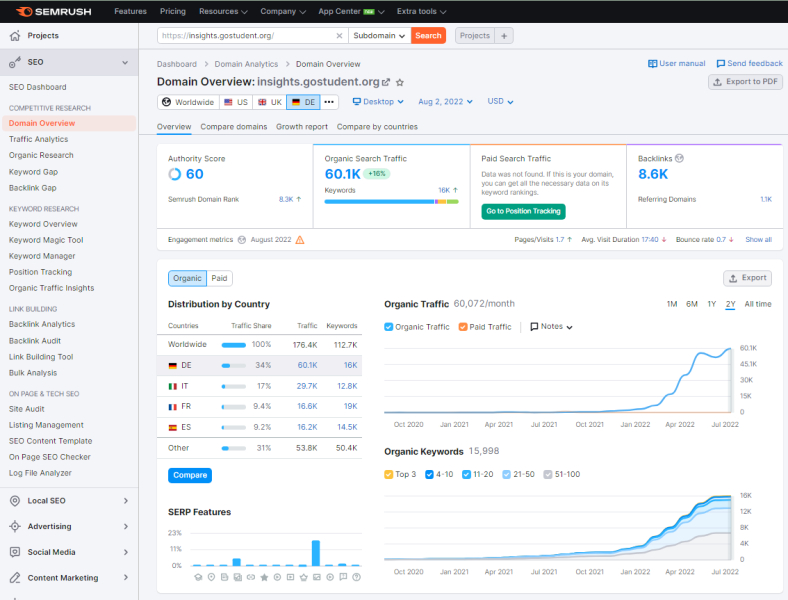Open external link icon beside domain name
The width and height of the screenshot is (788, 600).
[x=387, y=82]
